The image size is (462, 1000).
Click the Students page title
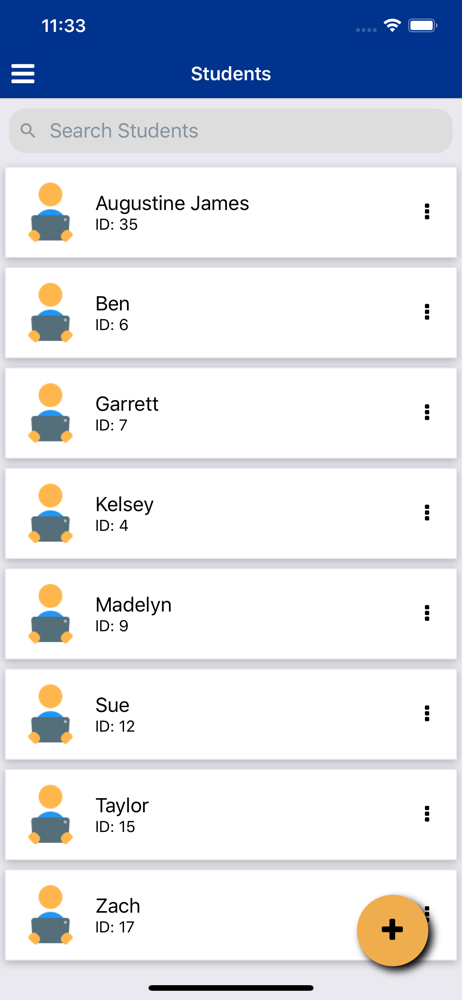click(x=231, y=74)
